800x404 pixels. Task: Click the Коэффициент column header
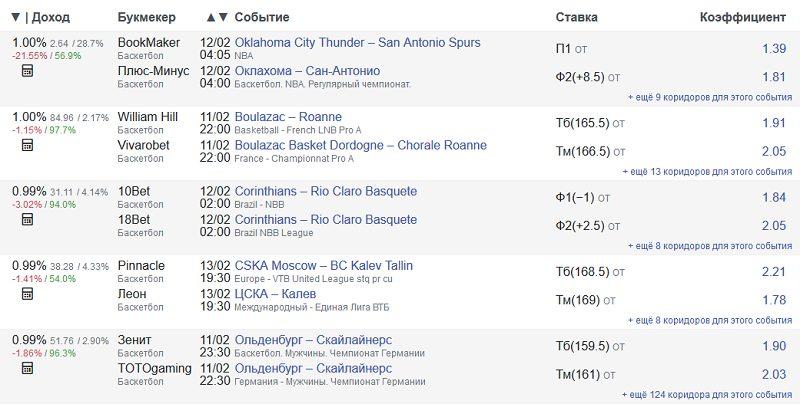point(742,17)
